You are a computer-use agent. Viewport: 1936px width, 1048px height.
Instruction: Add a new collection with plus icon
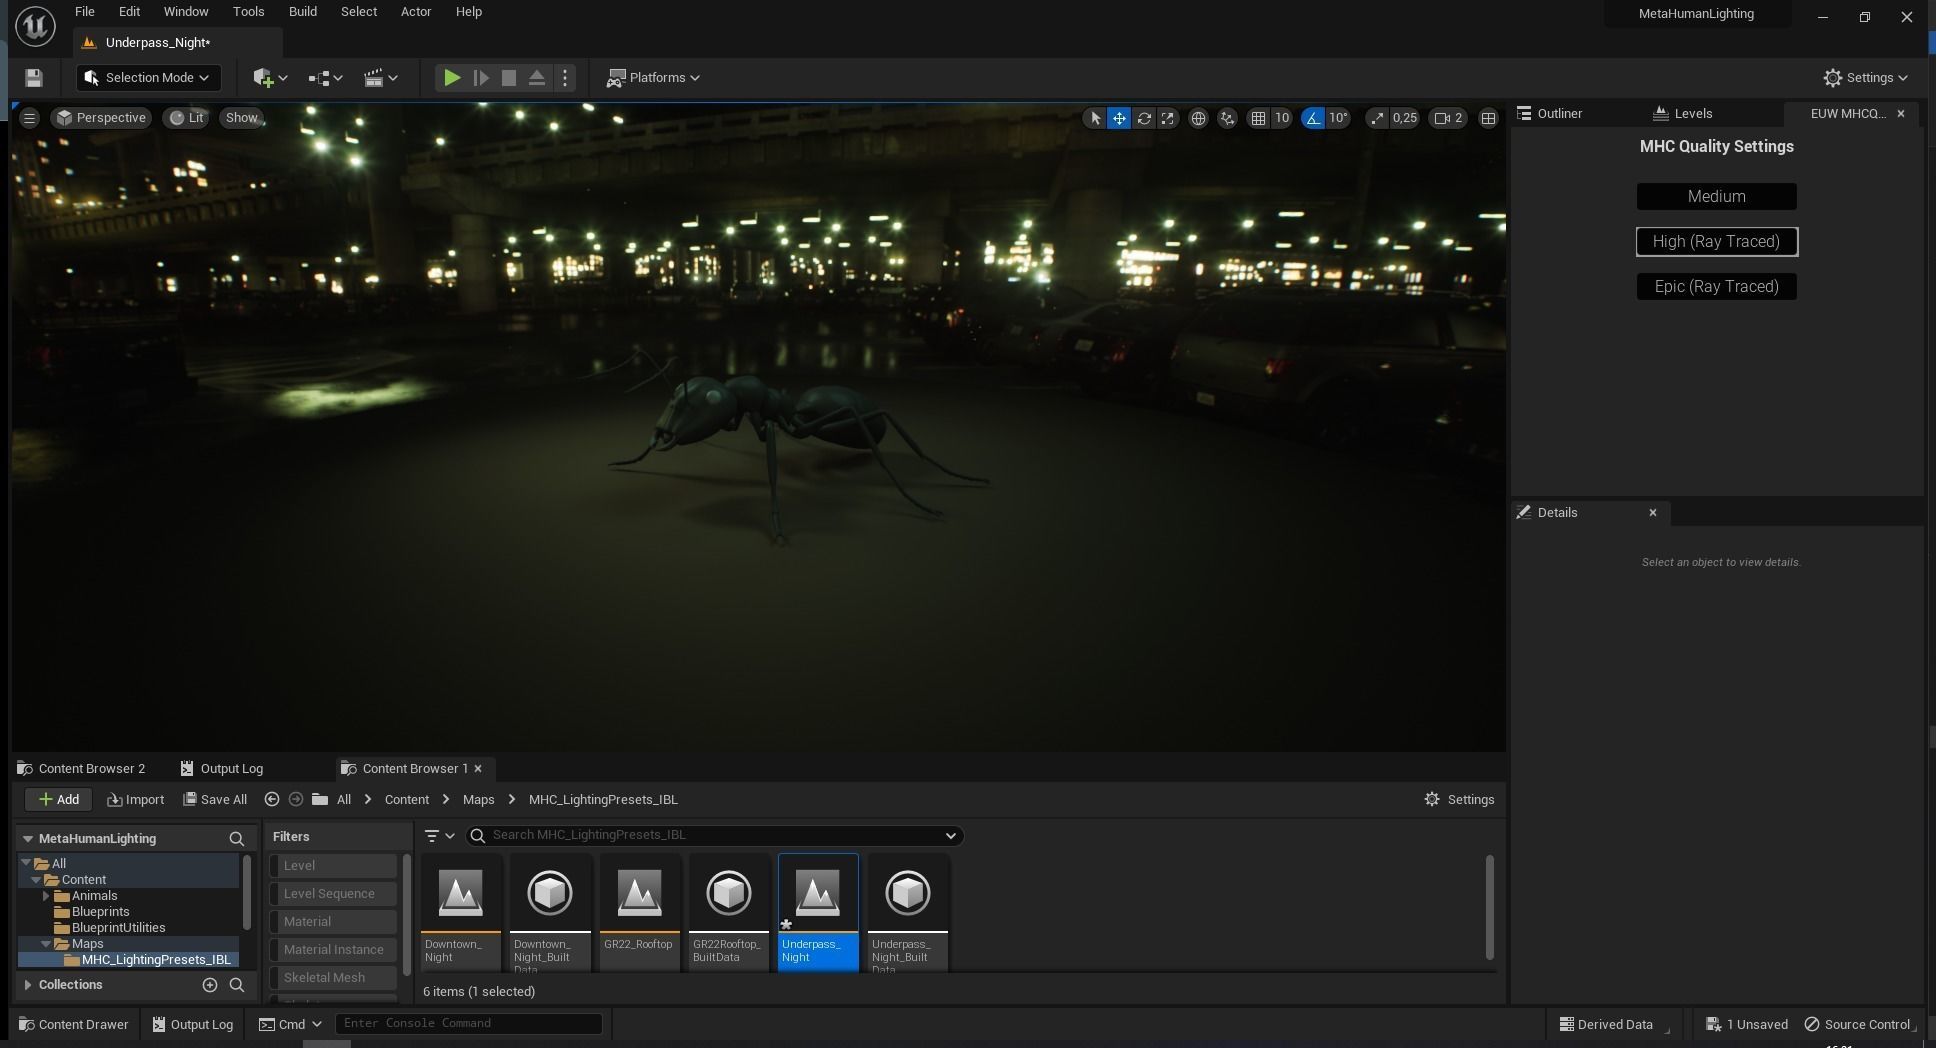(x=210, y=985)
